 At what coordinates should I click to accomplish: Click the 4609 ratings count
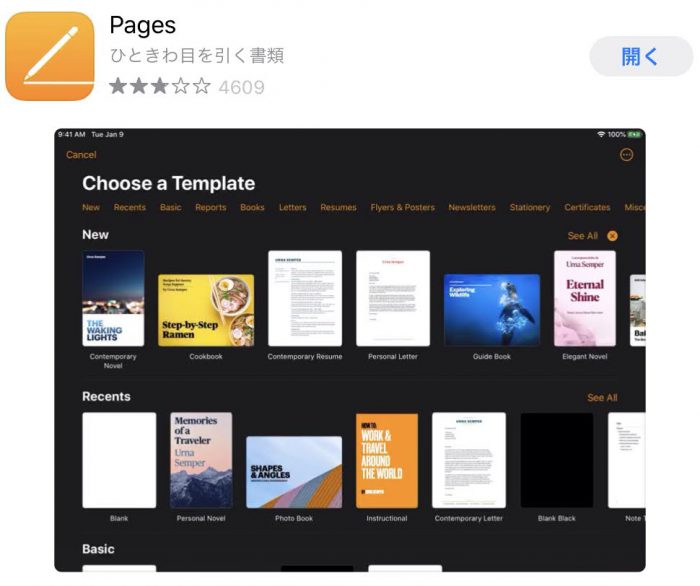point(242,87)
